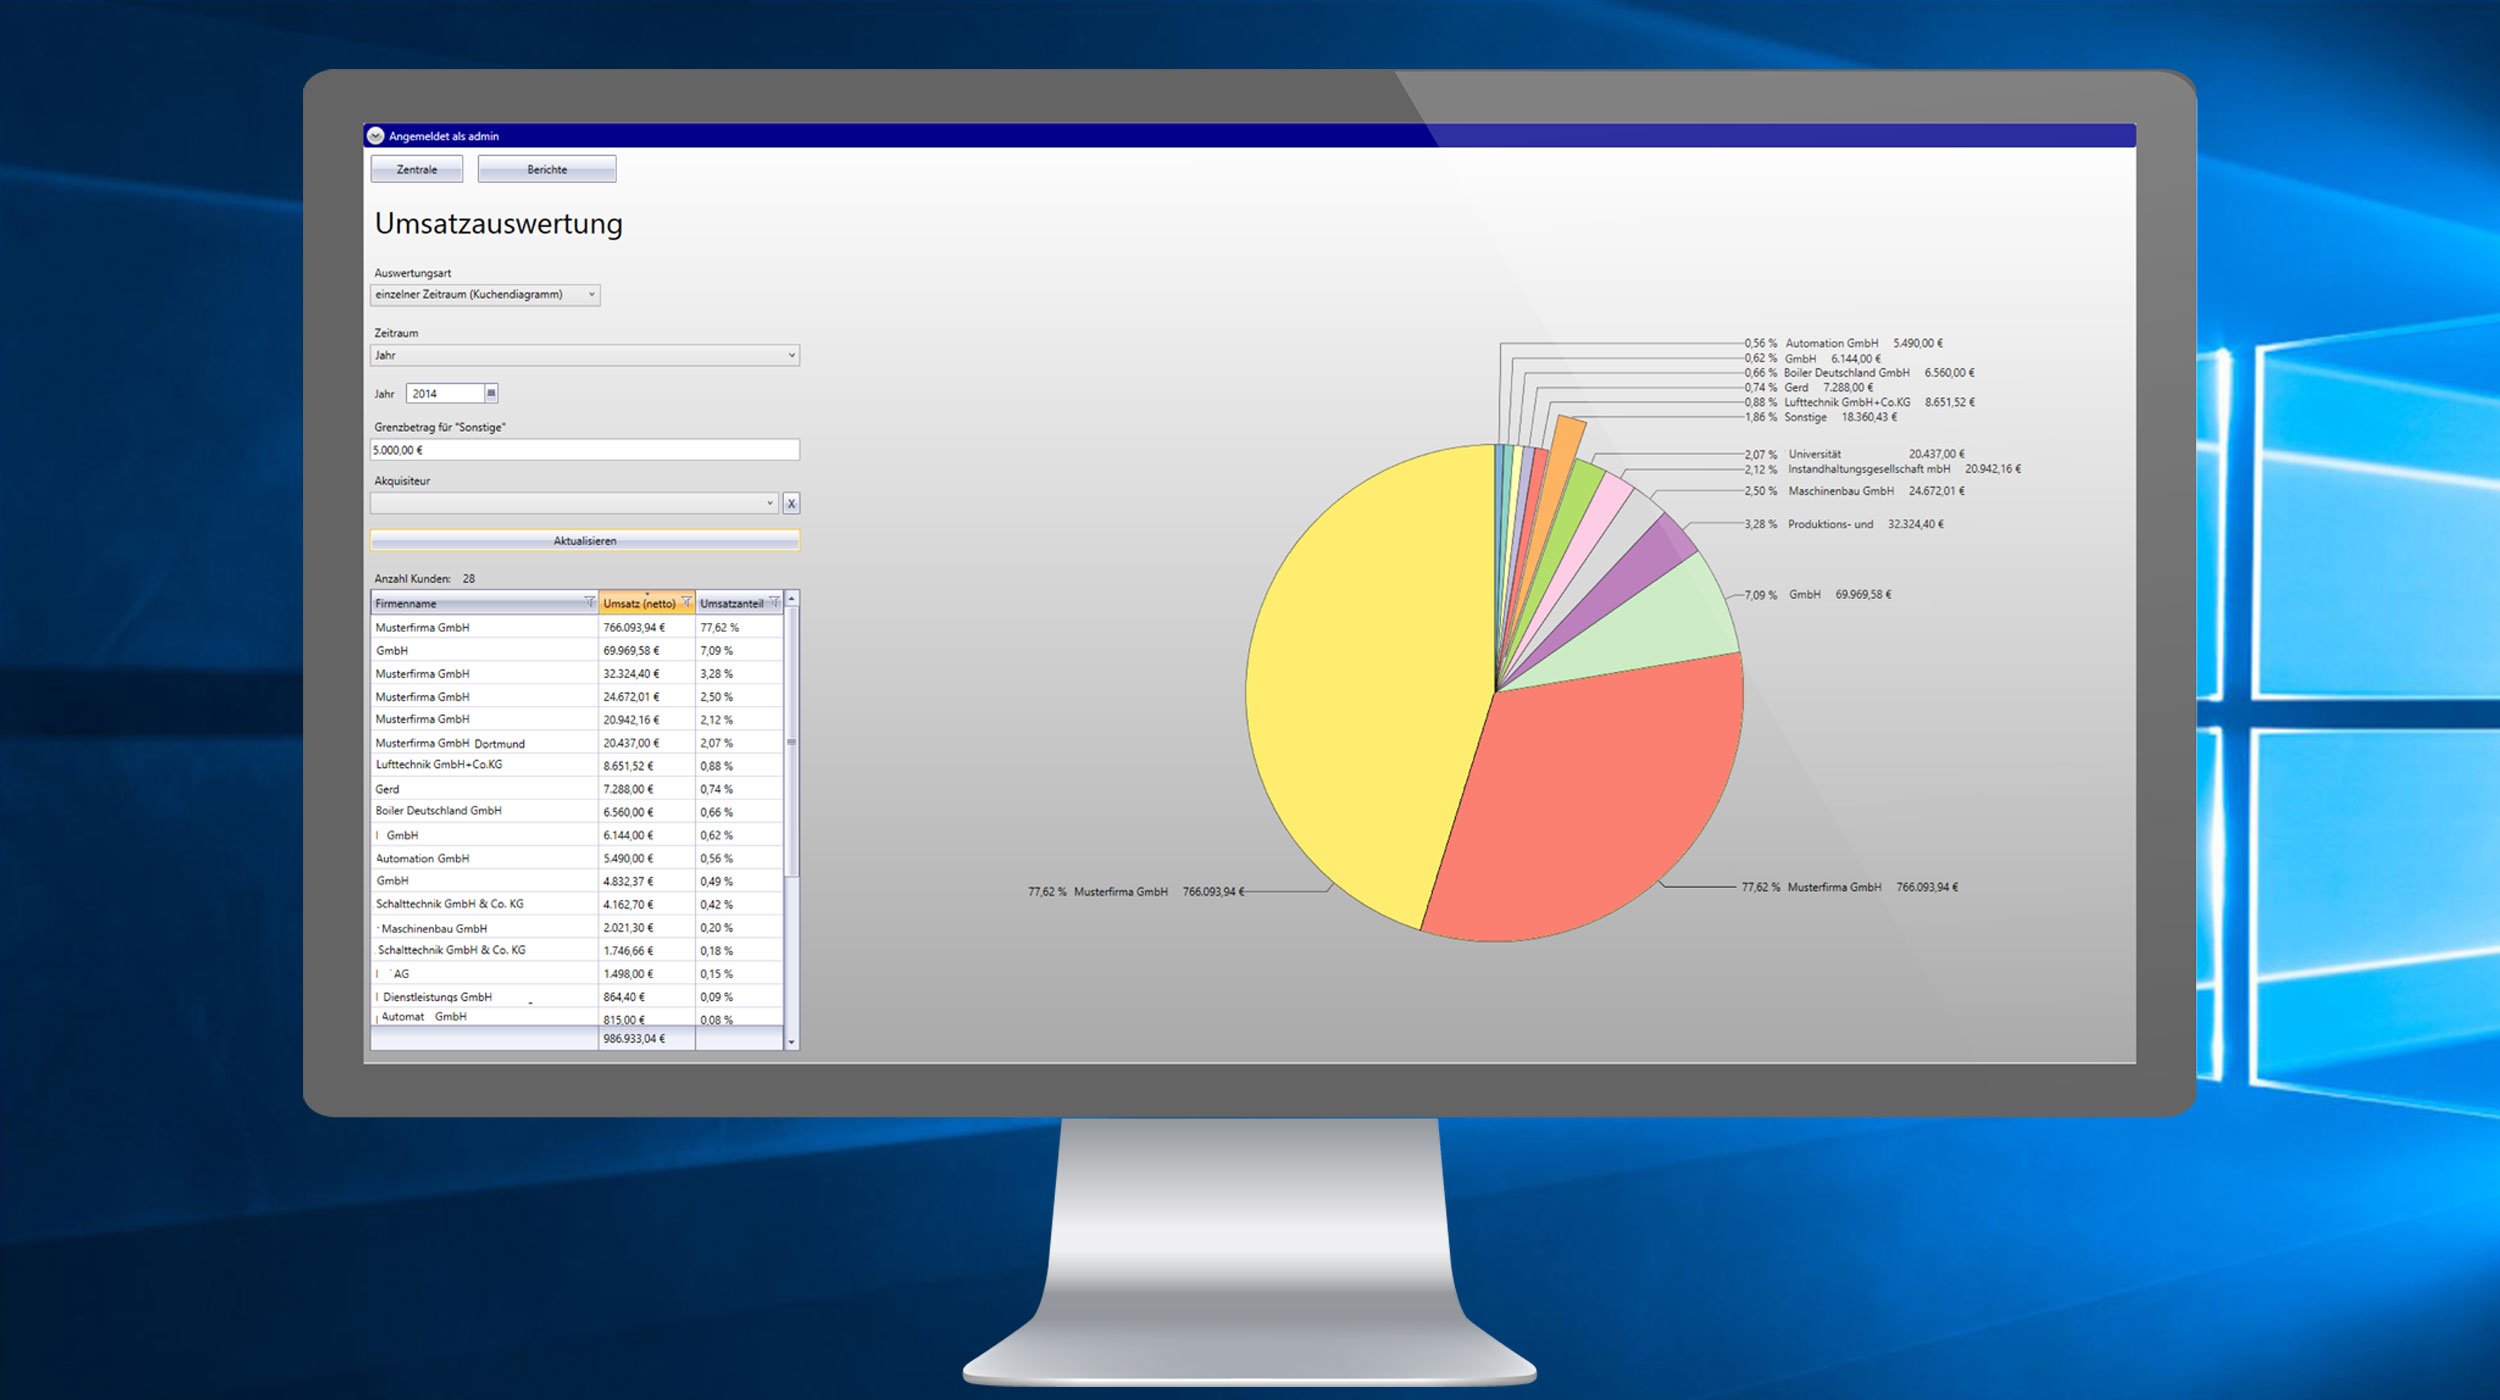The width and height of the screenshot is (2500, 1400).
Task: Switch to the Zentrale section
Action: tap(416, 169)
